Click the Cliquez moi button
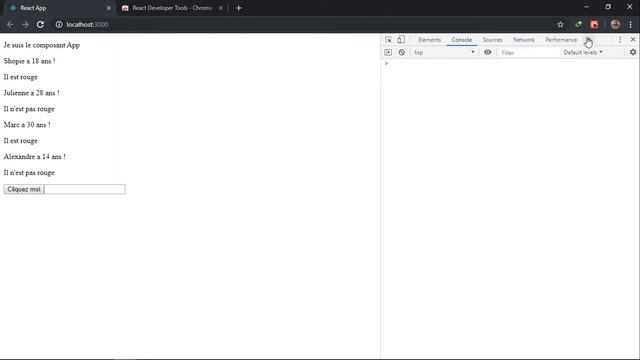 coord(24,189)
